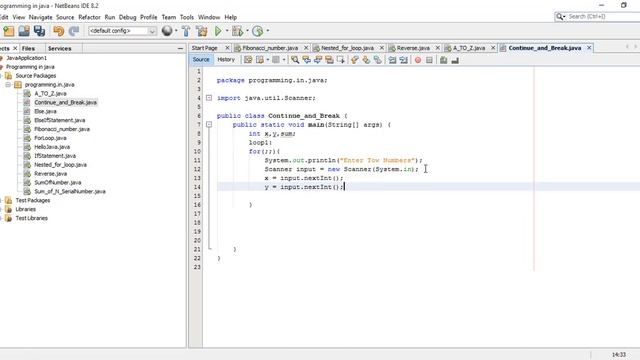This screenshot has width=640, height=360.
Task: Click the Save All icon
Action: [39, 31]
